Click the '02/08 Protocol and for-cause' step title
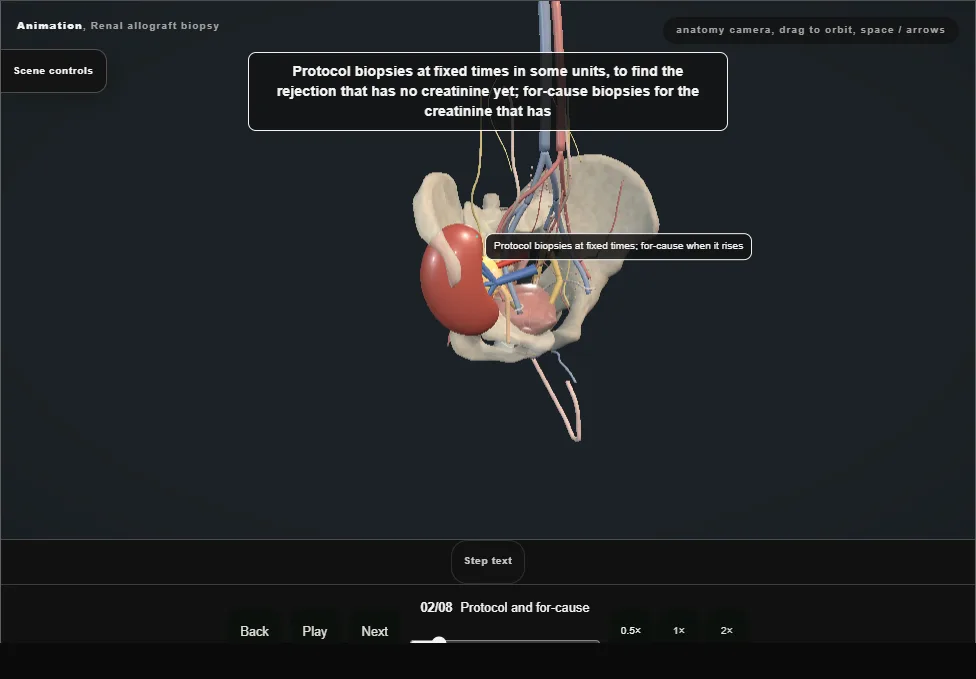Screen dimensions: 976x679 [505, 607]
